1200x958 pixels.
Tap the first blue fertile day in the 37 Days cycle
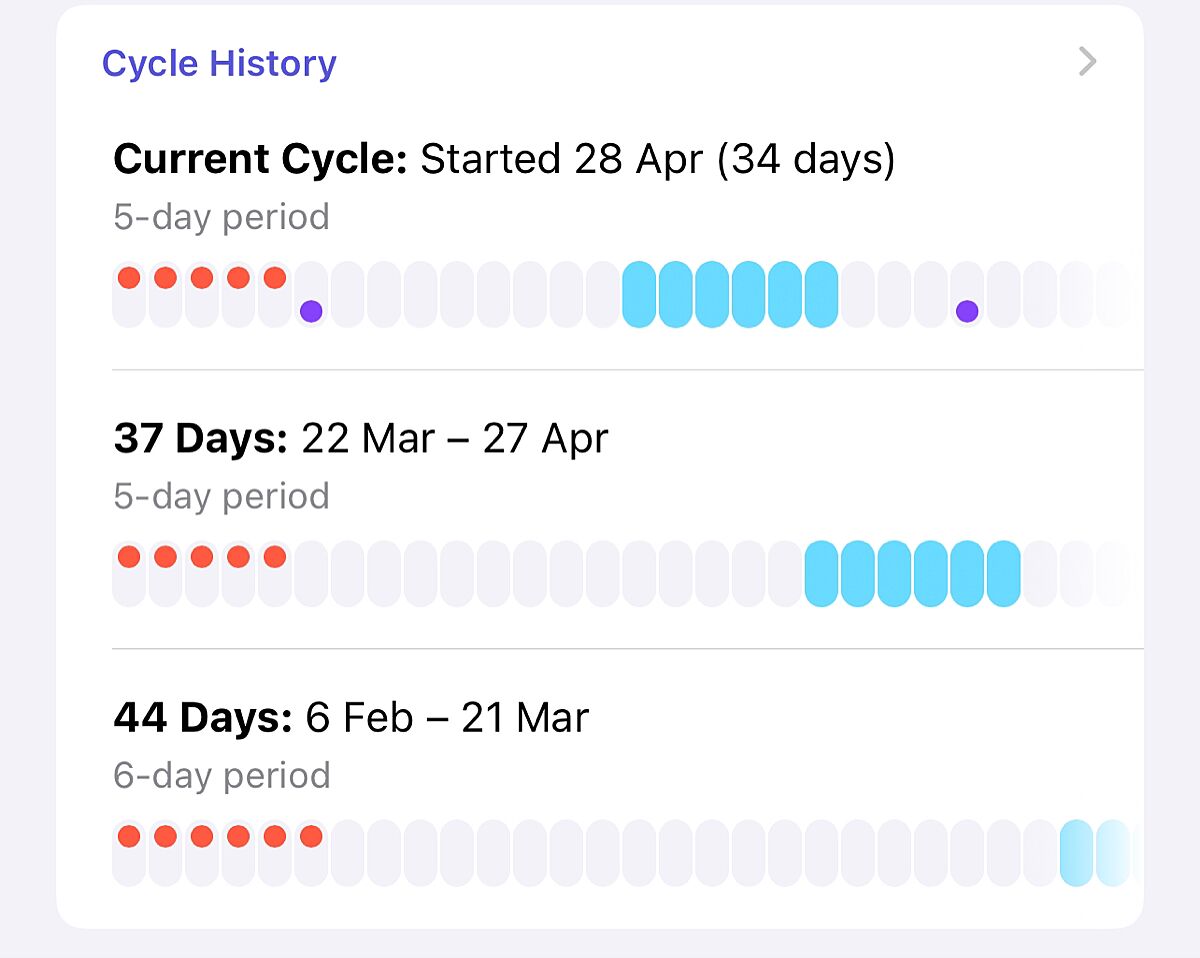[821, 573]
